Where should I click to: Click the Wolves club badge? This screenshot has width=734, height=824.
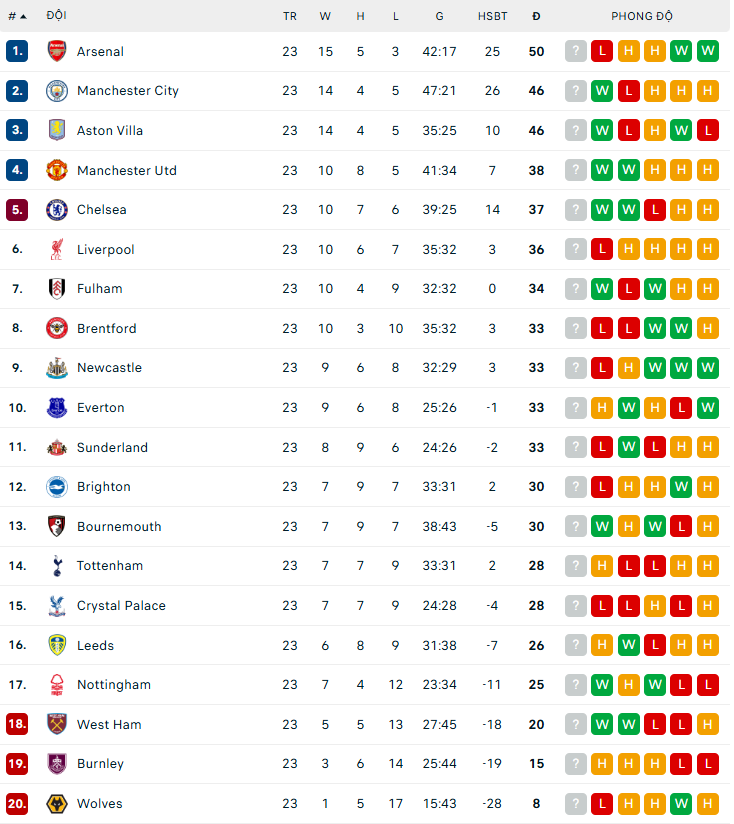tap(56, 804)
